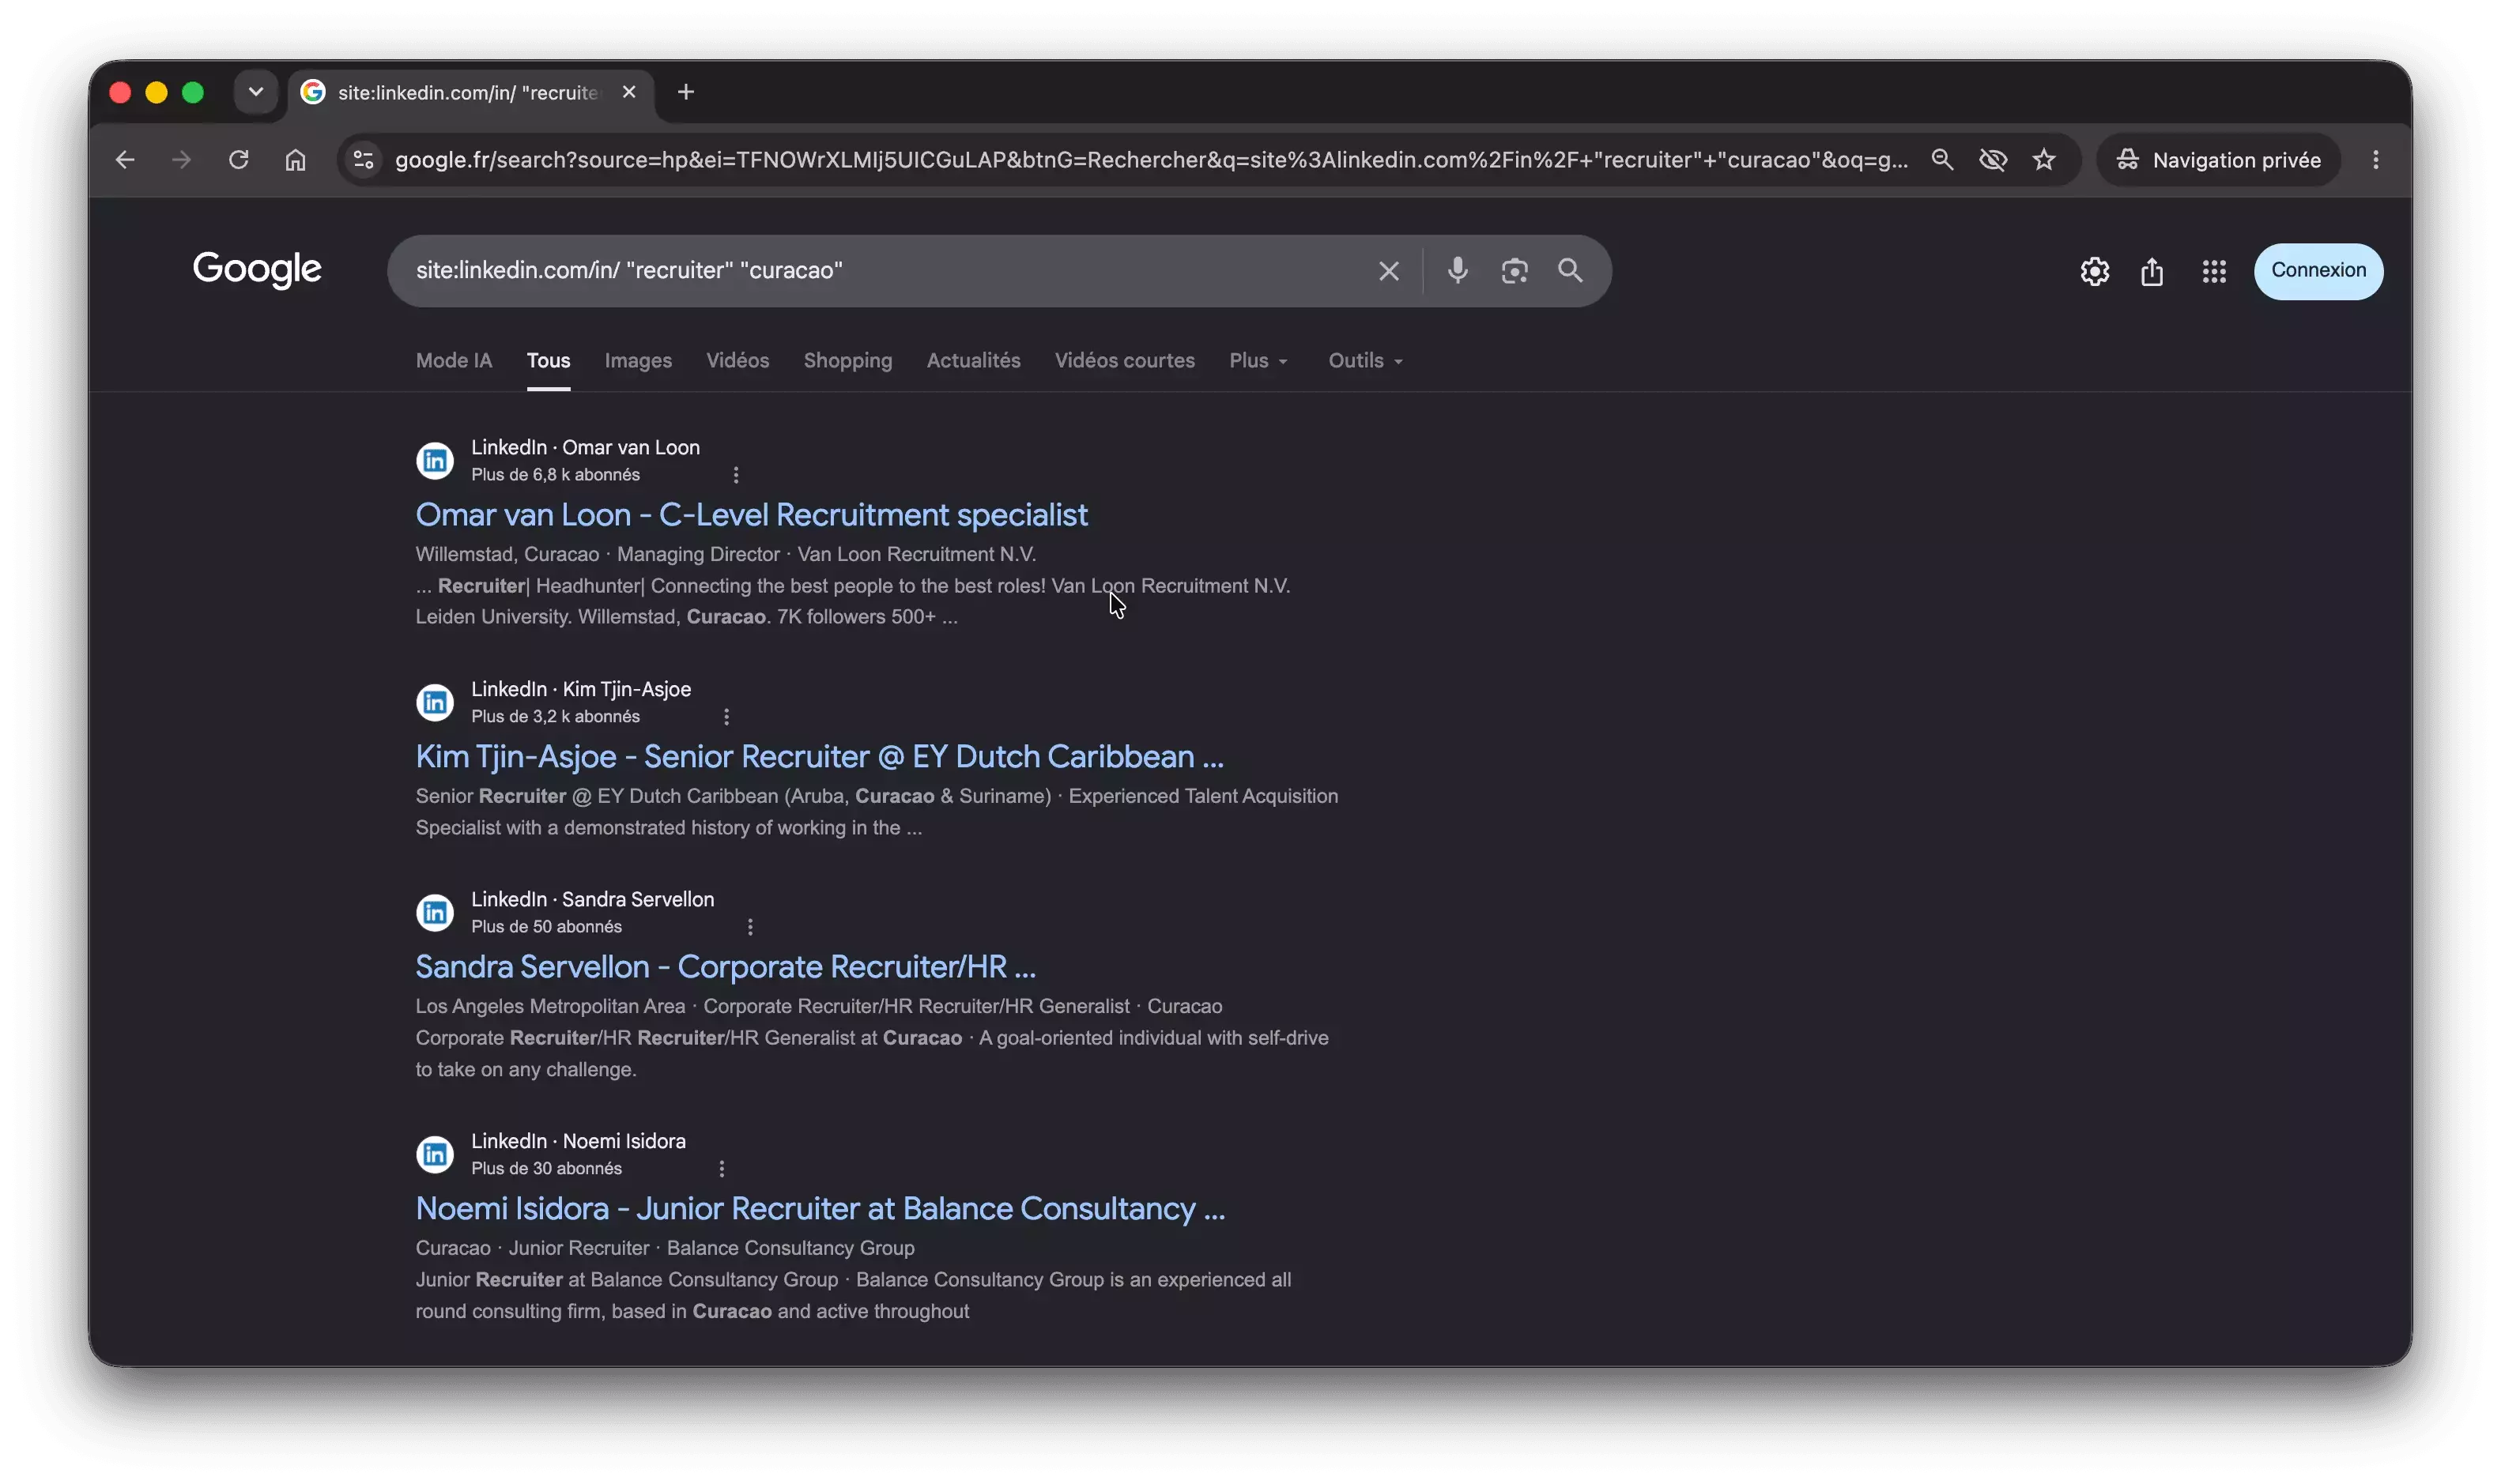
Task: Go back to the previous page
Action: (x=125, y=160)
